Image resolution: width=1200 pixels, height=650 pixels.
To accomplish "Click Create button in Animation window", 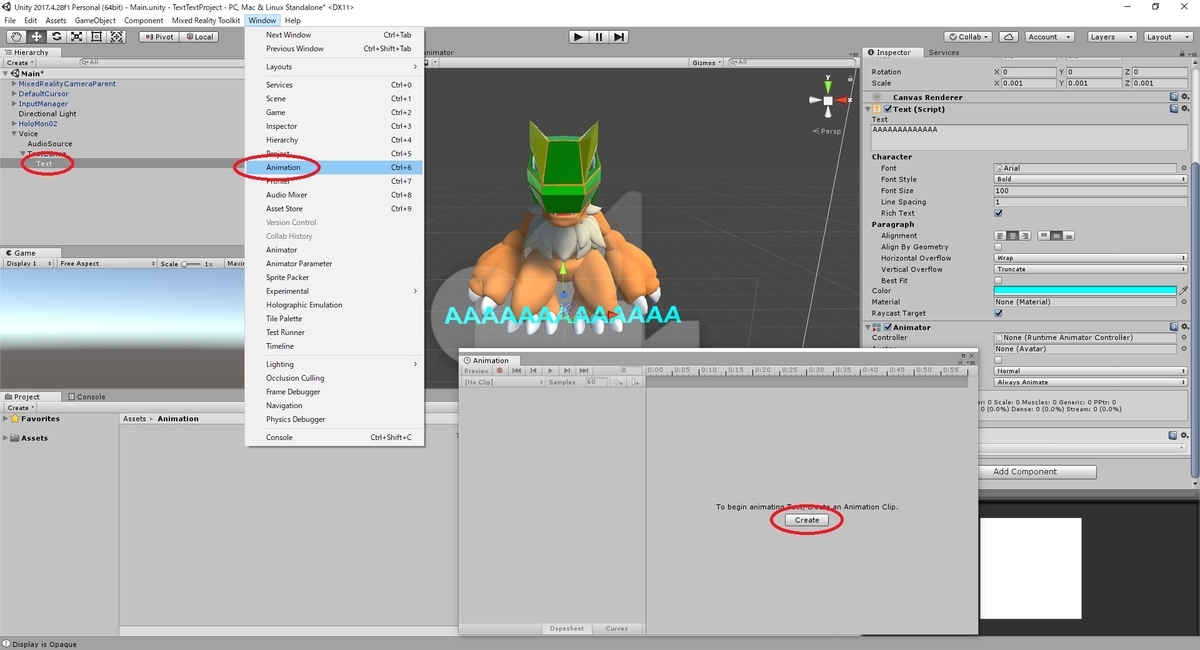I will coord(807,520).
